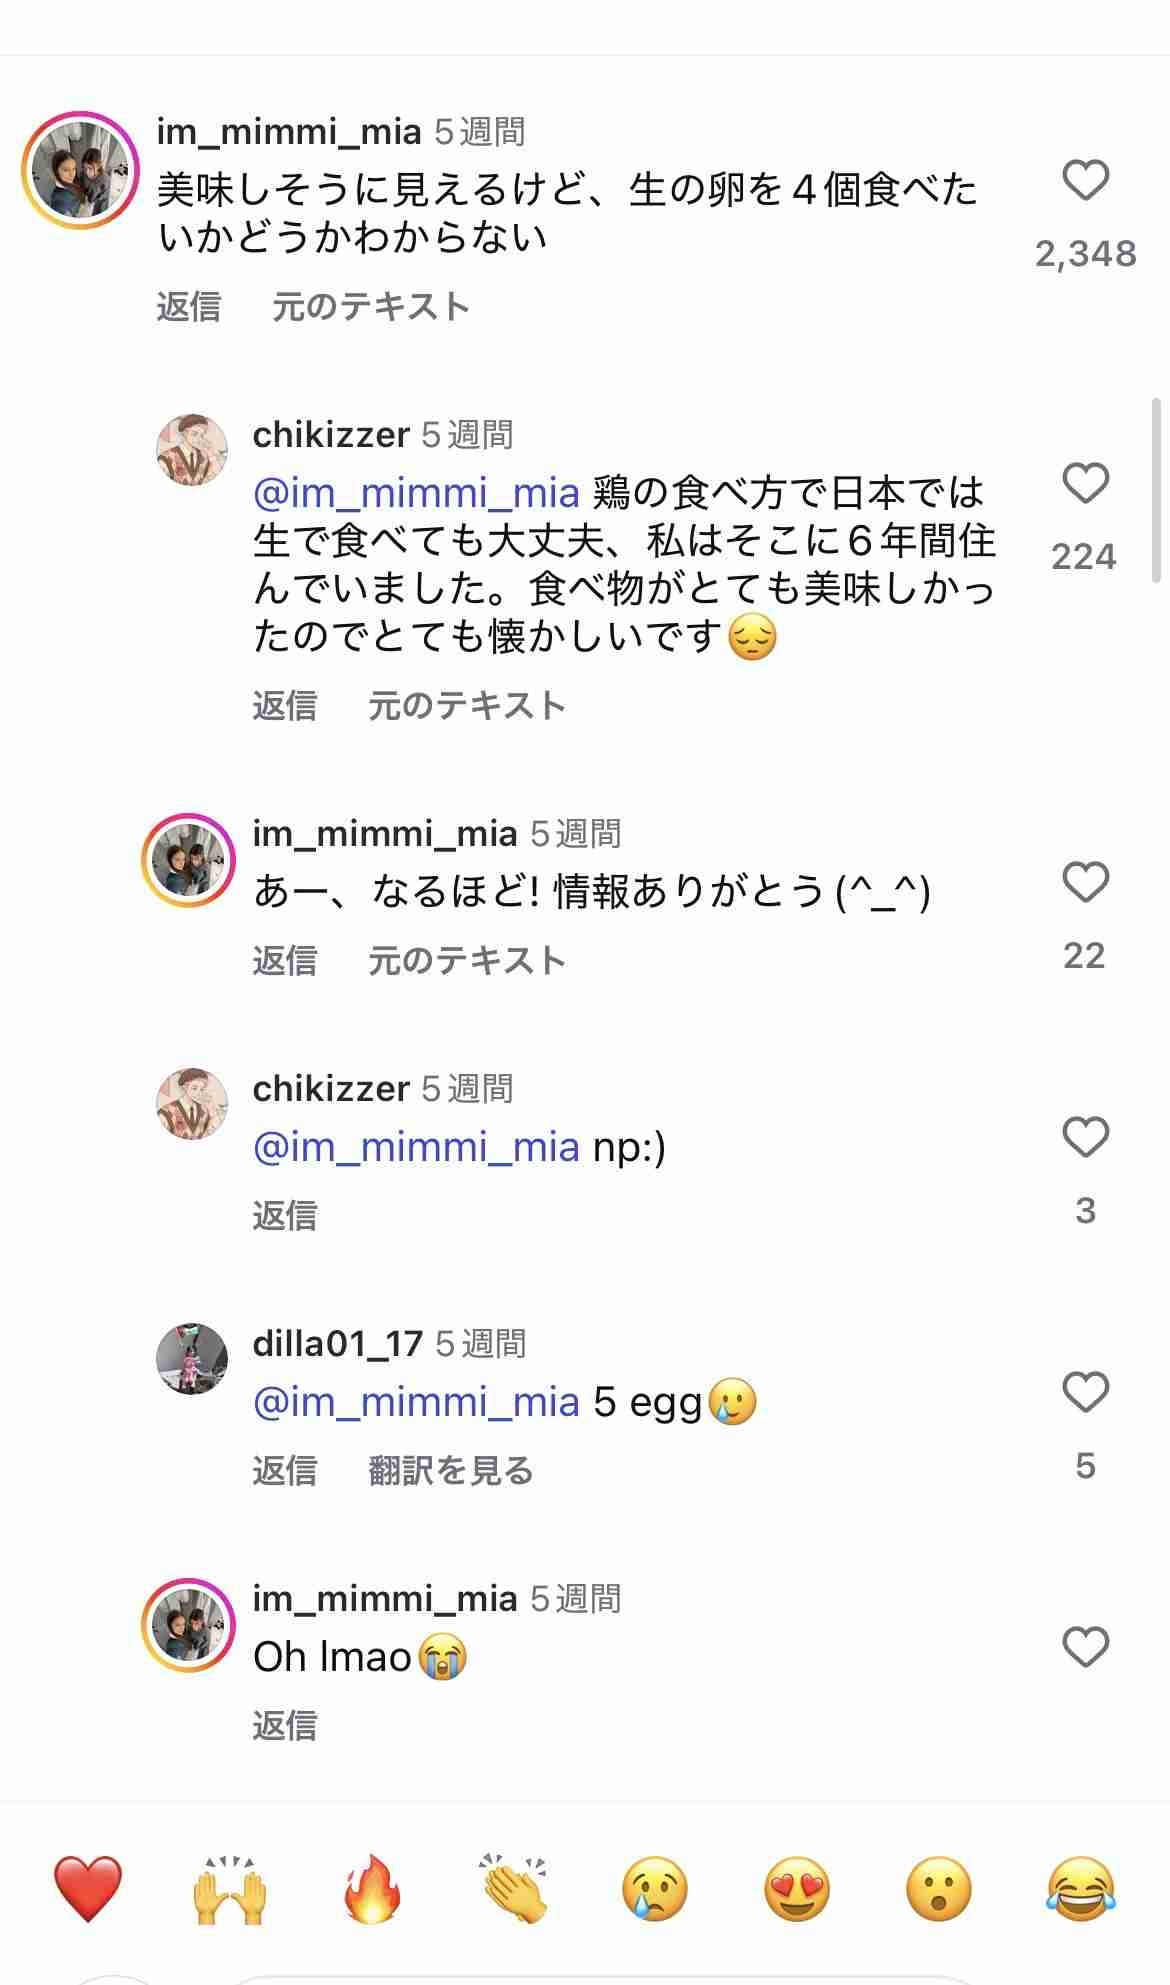Tap the surprised face emoji reaction
Image resolution: width=1170 pixels, height=1985 pixels.
click(x=939, y=1888)
